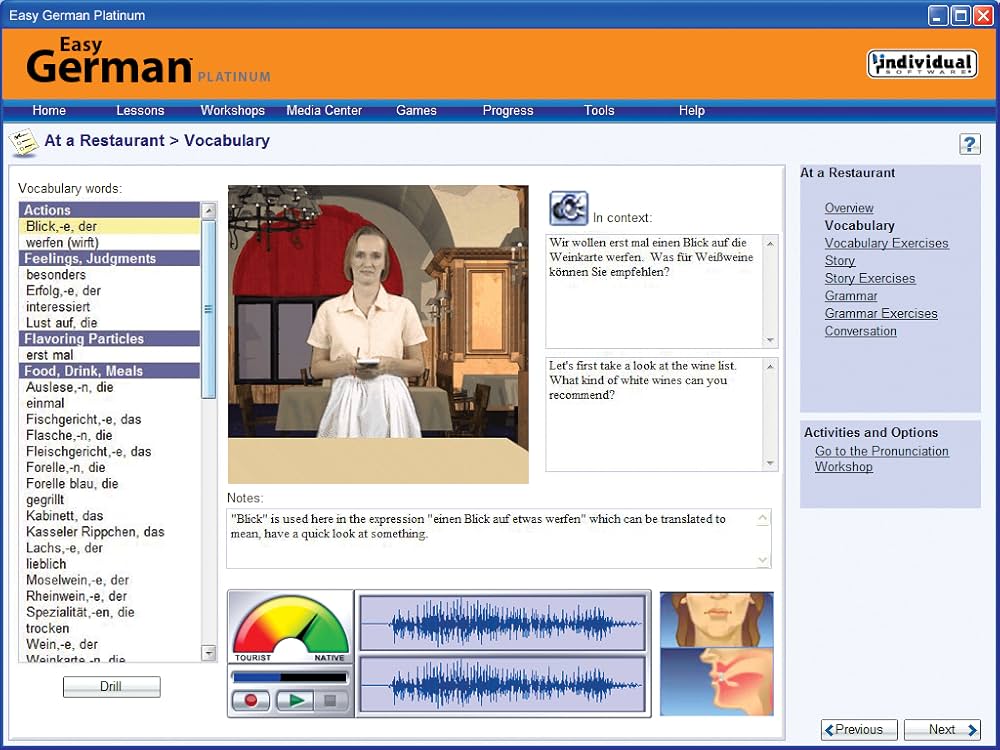Open help with the question mark icon
The height and width of the screenshot is (750, 1000).
(969, 144)
